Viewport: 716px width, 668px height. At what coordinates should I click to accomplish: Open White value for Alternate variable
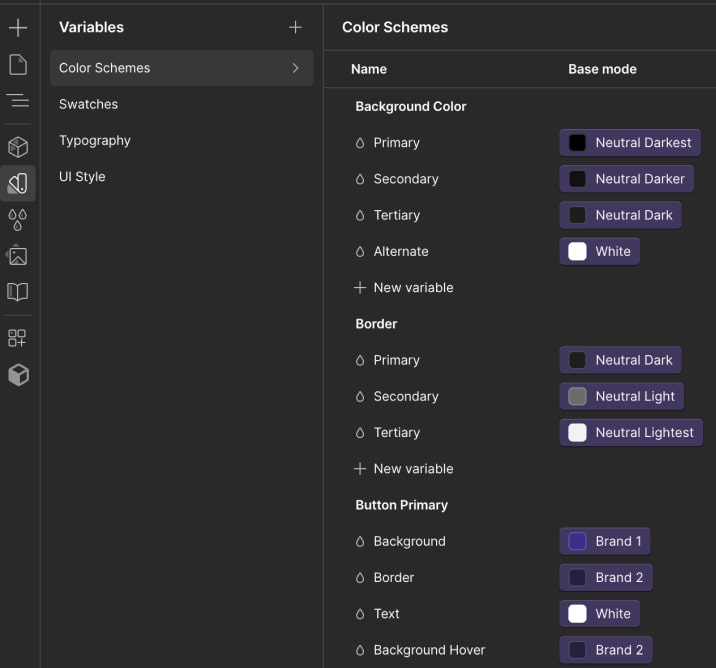click(600, 252)
